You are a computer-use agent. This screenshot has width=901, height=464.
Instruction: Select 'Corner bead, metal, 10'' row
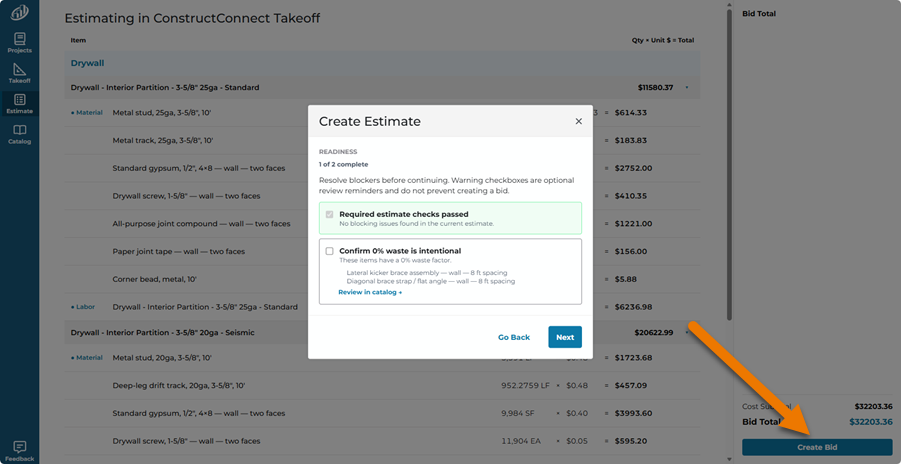point(382,279)
